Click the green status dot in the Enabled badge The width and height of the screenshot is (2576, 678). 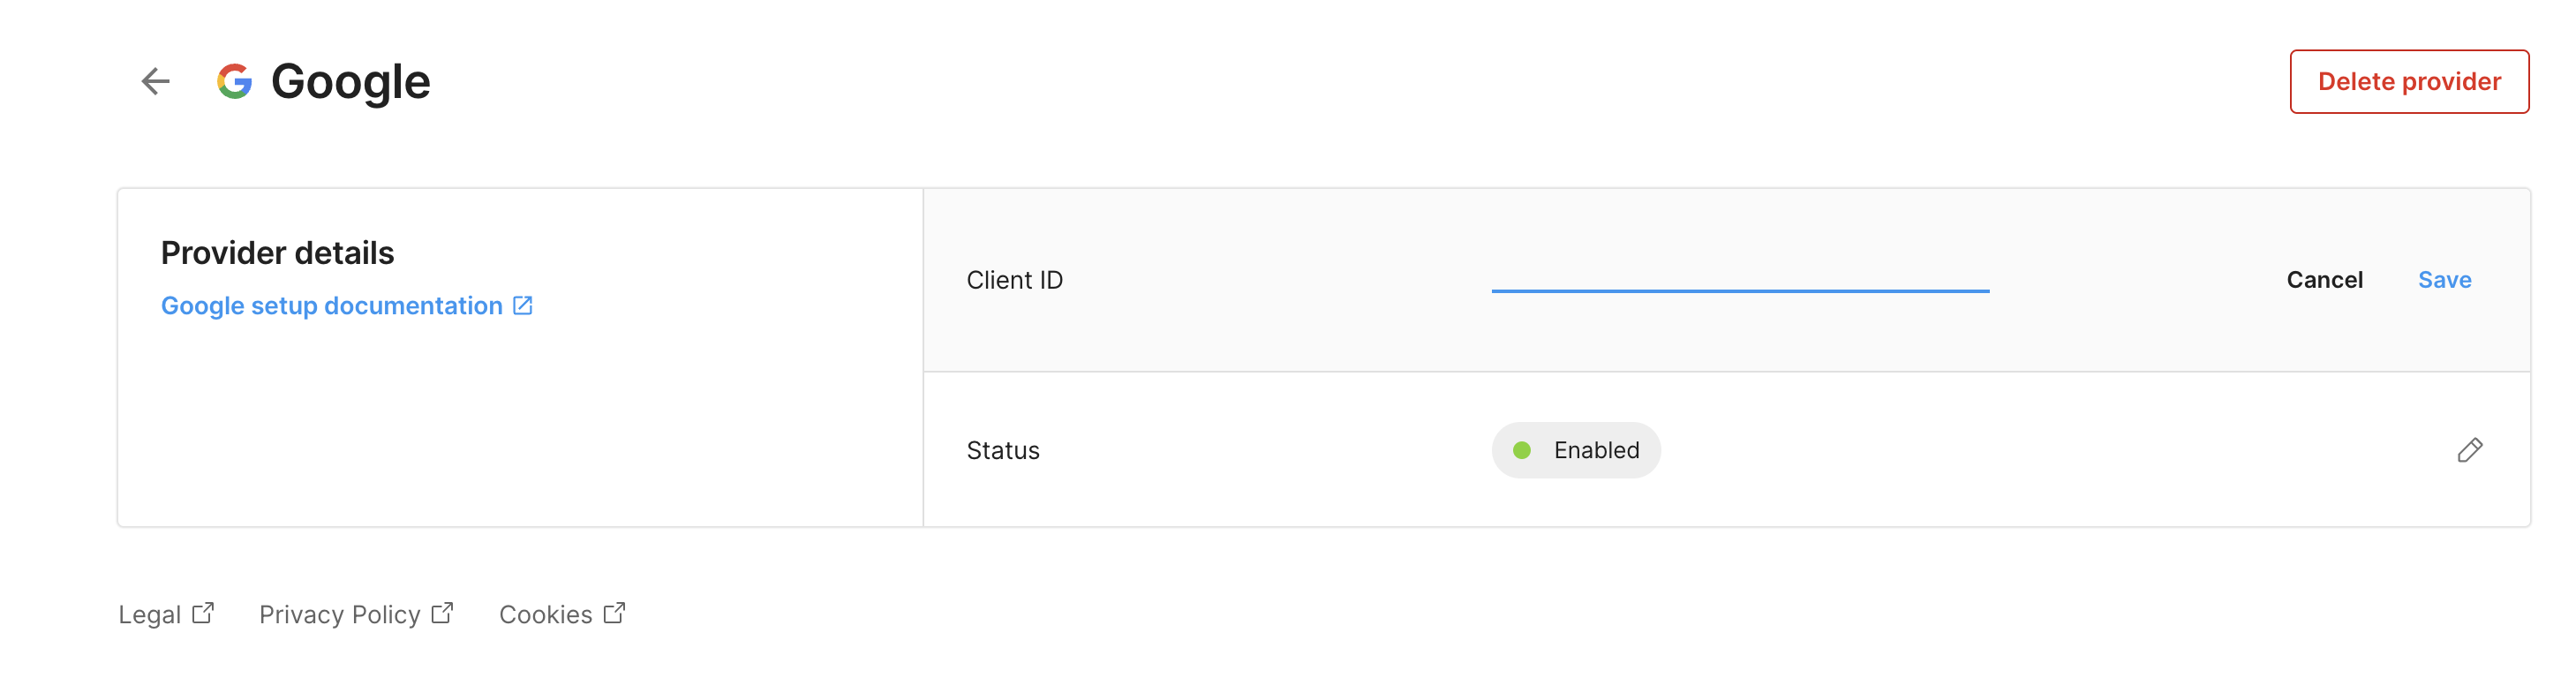[1524, 450]
